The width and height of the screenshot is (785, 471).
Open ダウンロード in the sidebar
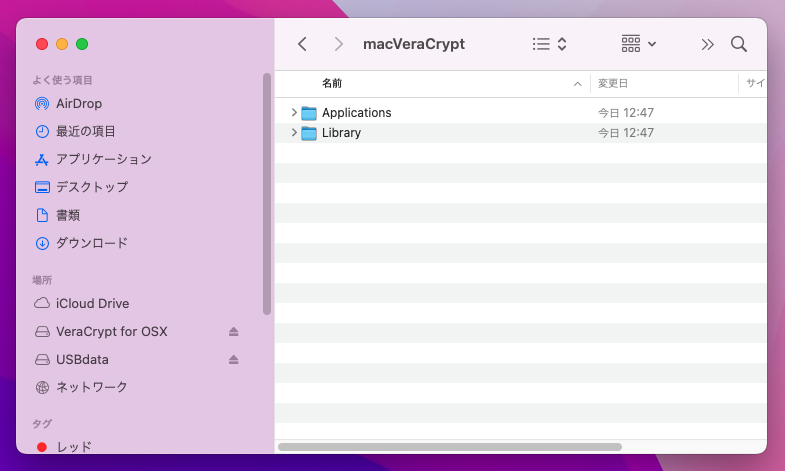pos(92,243)
